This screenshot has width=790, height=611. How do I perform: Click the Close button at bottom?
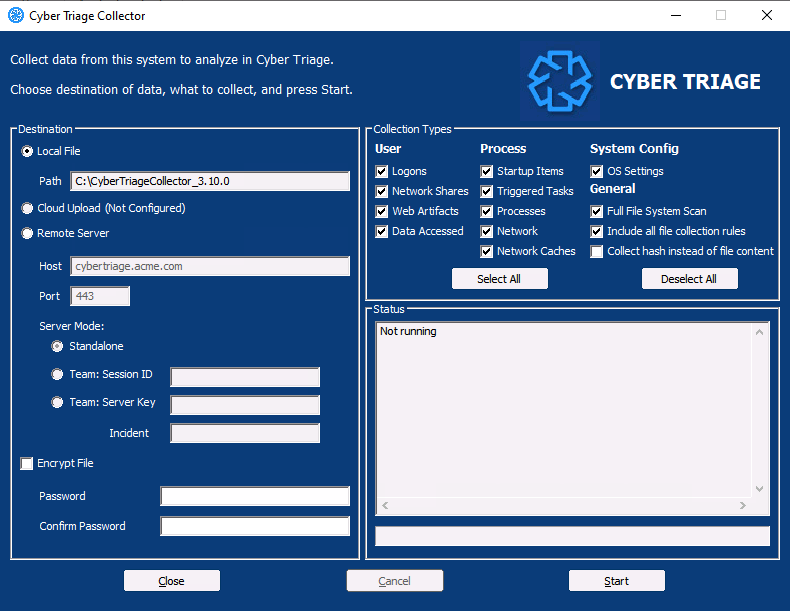point(172,581)
